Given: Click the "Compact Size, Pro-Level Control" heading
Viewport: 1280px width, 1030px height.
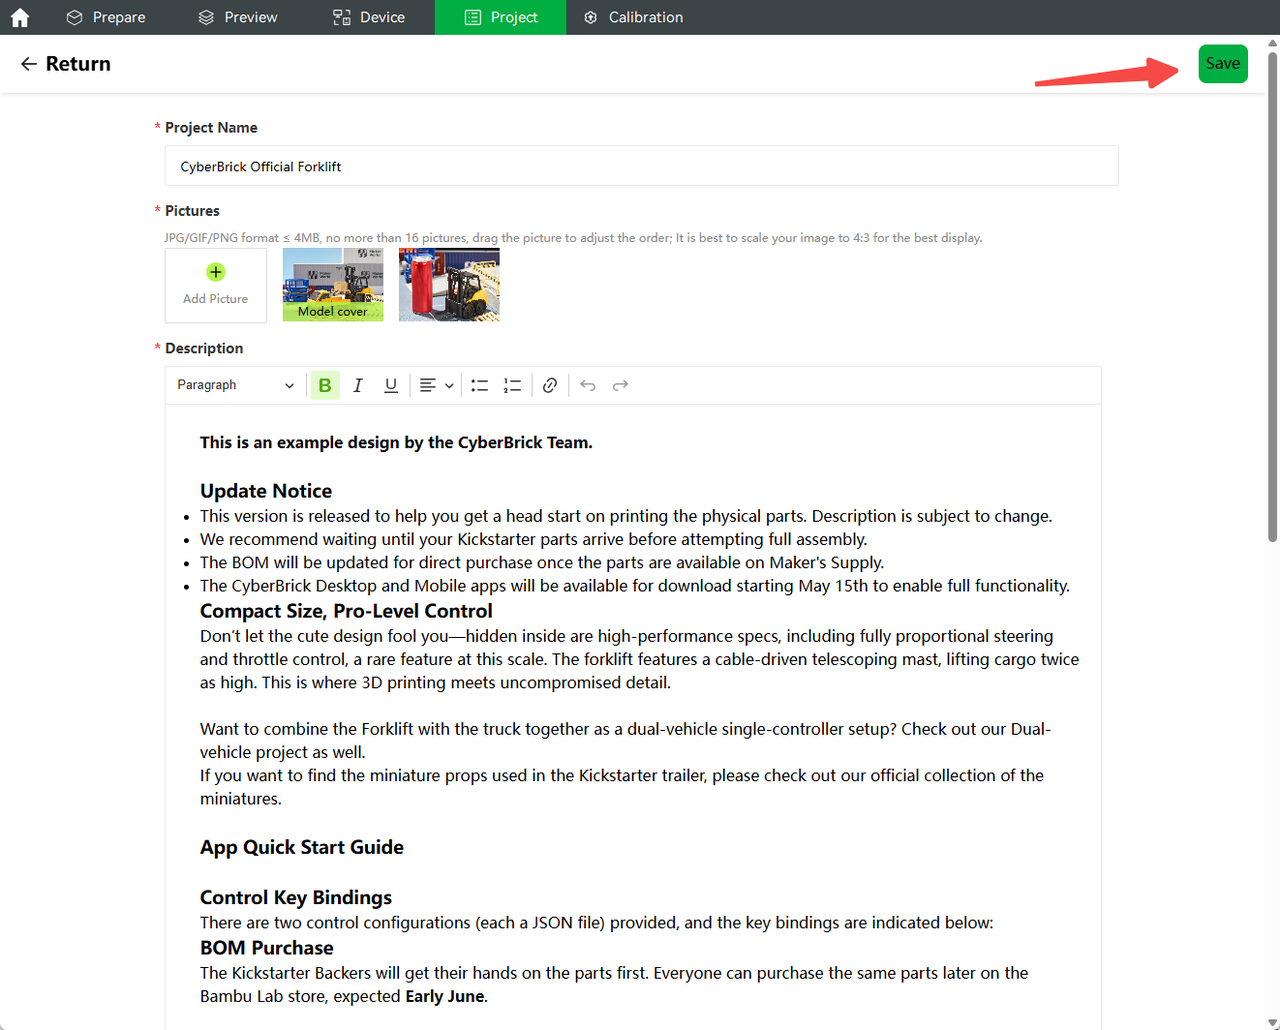Looking at the screenshot, I should (x=346, y=611).
